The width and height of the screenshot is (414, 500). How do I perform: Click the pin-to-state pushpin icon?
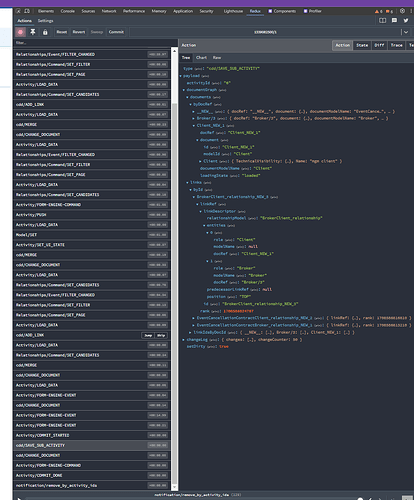tap(33, 32)
